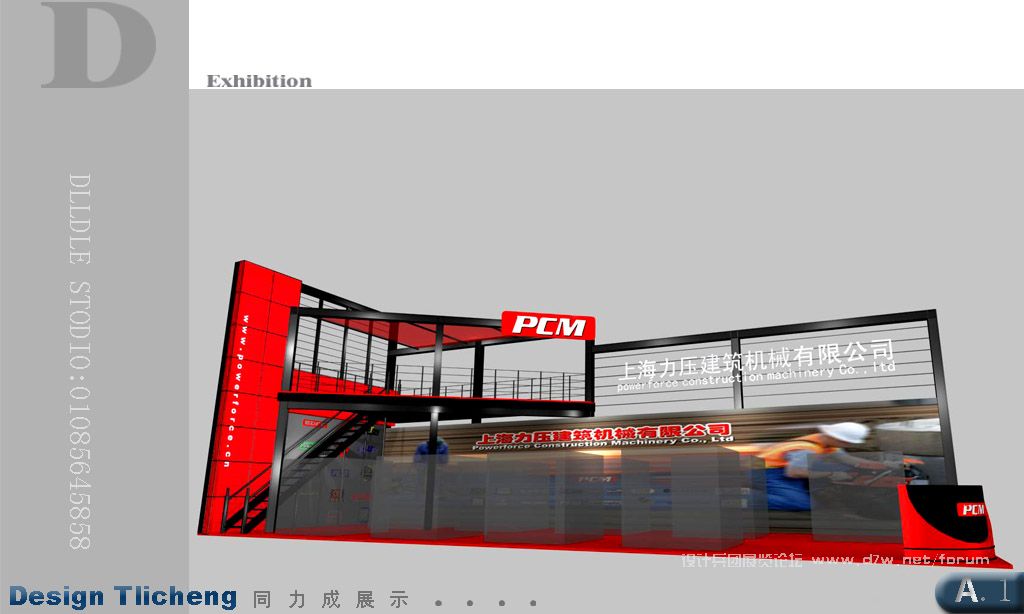Click the 'Exhibition' heading text

259,81
